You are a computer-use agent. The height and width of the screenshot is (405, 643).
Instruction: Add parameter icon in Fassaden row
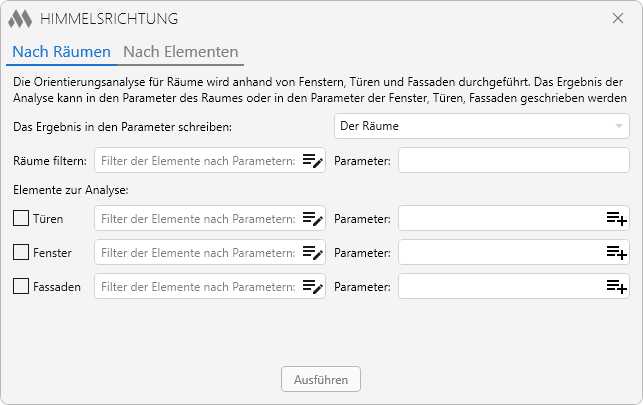617,287
